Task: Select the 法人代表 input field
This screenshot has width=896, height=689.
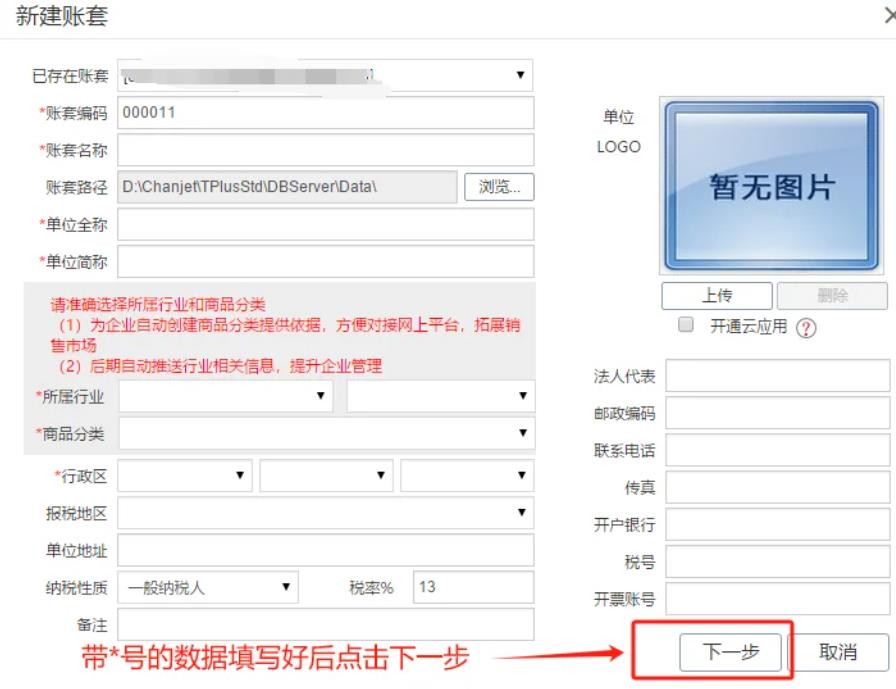Action: (x=777, y=376)
